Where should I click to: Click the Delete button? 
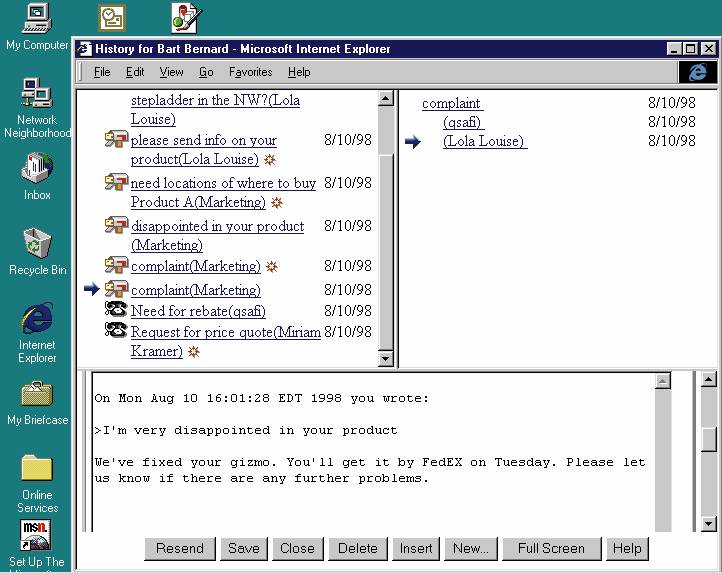coord(357,548)
